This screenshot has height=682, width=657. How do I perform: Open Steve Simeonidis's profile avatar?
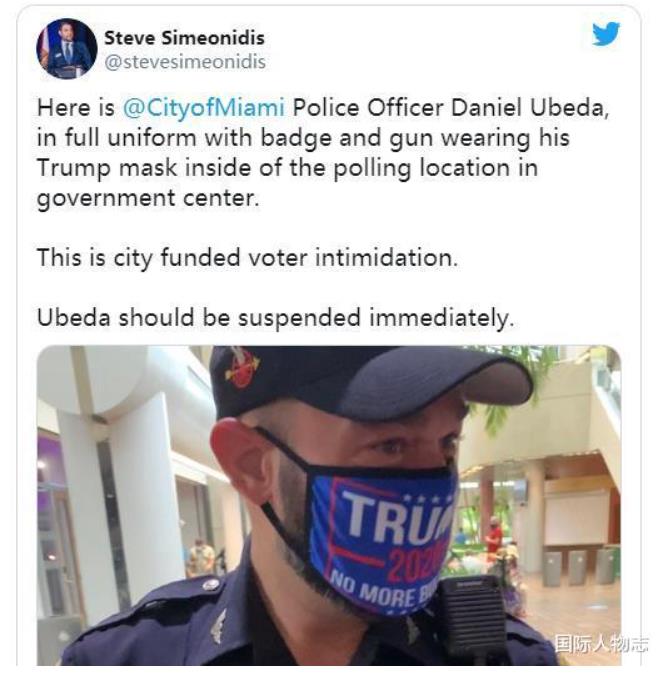[x=67, y=49]
